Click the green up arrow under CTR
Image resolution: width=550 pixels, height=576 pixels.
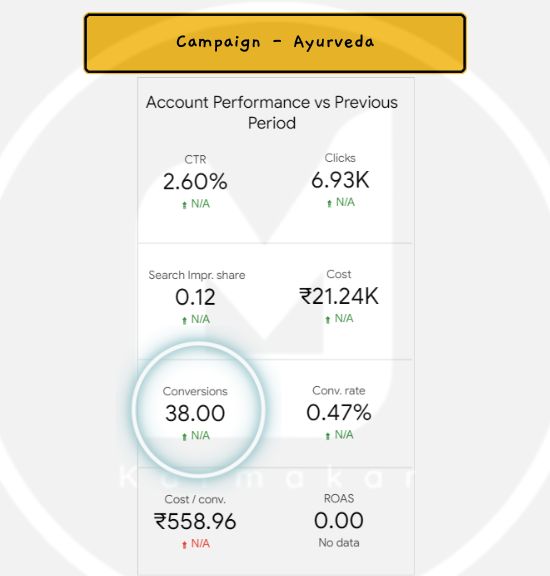point(184,205)
